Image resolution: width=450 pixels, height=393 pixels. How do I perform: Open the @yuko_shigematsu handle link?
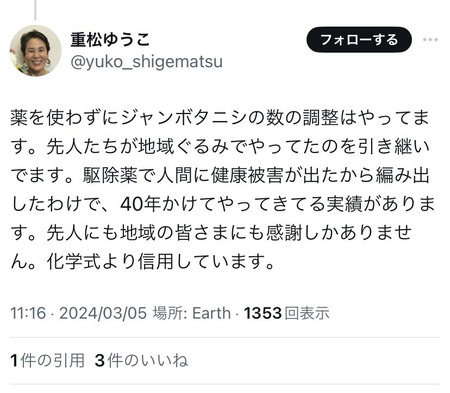point(146,62)
